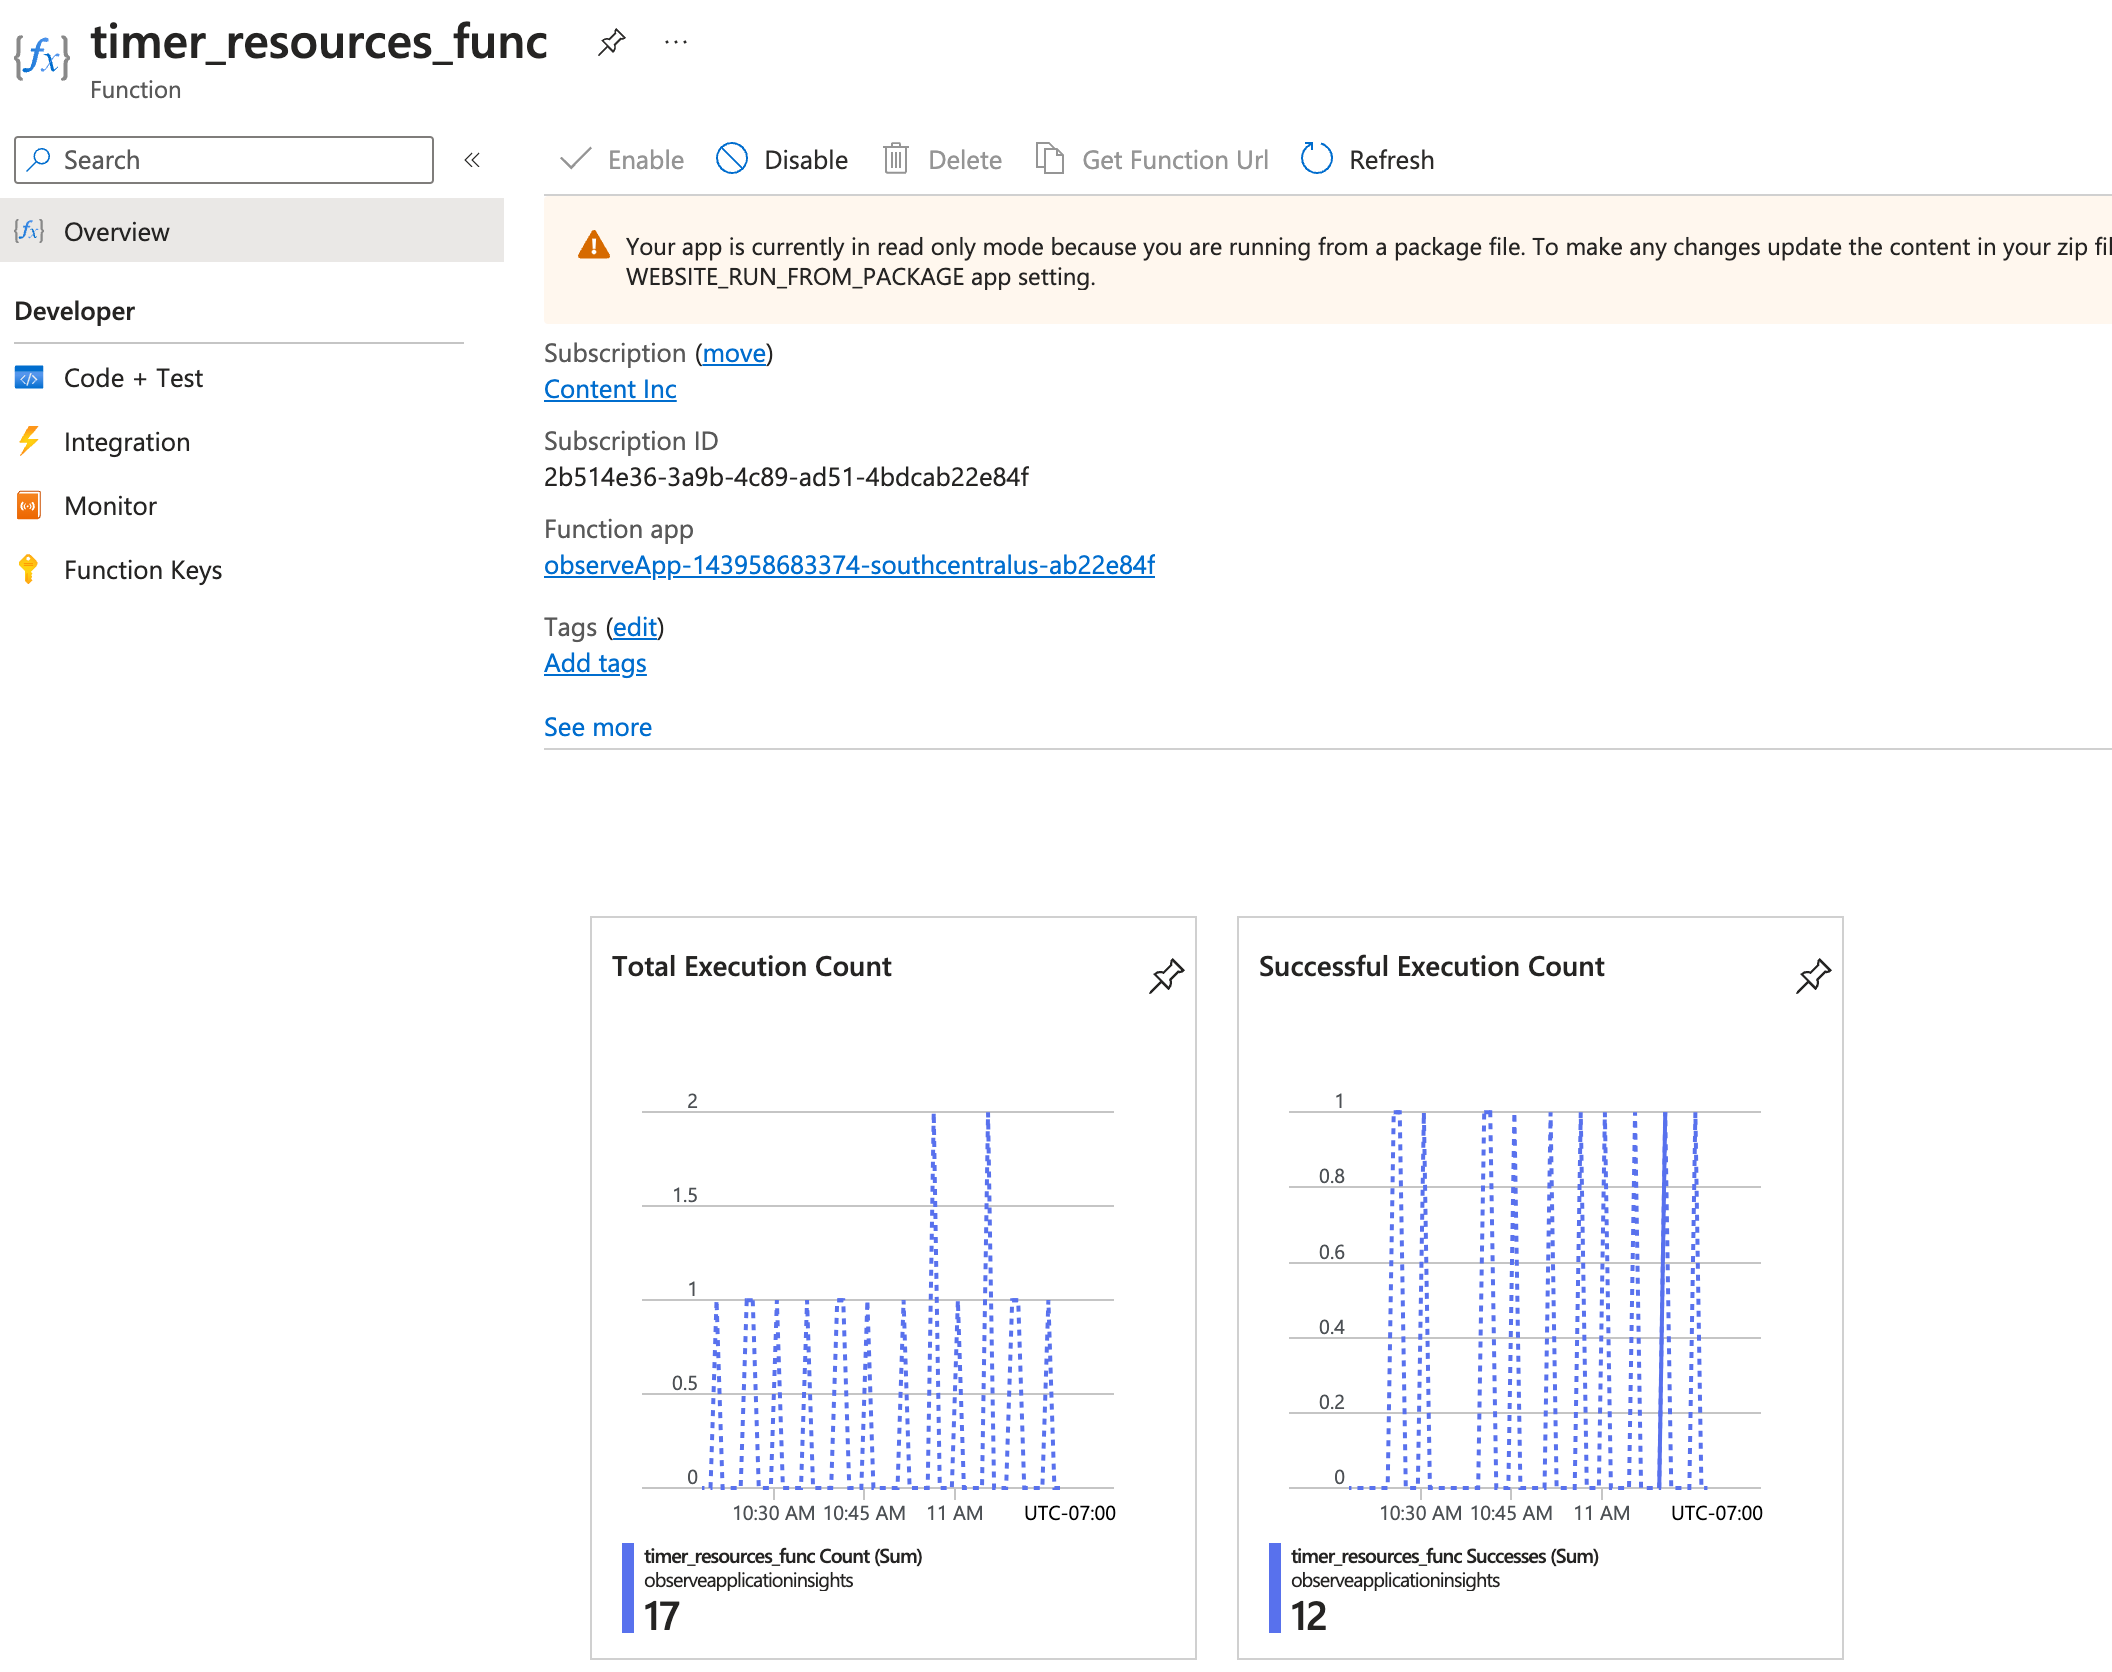Click the Refresh toolbar button
Image resolution: width=2112 pixels, height=1672 pixels.
1367,160
